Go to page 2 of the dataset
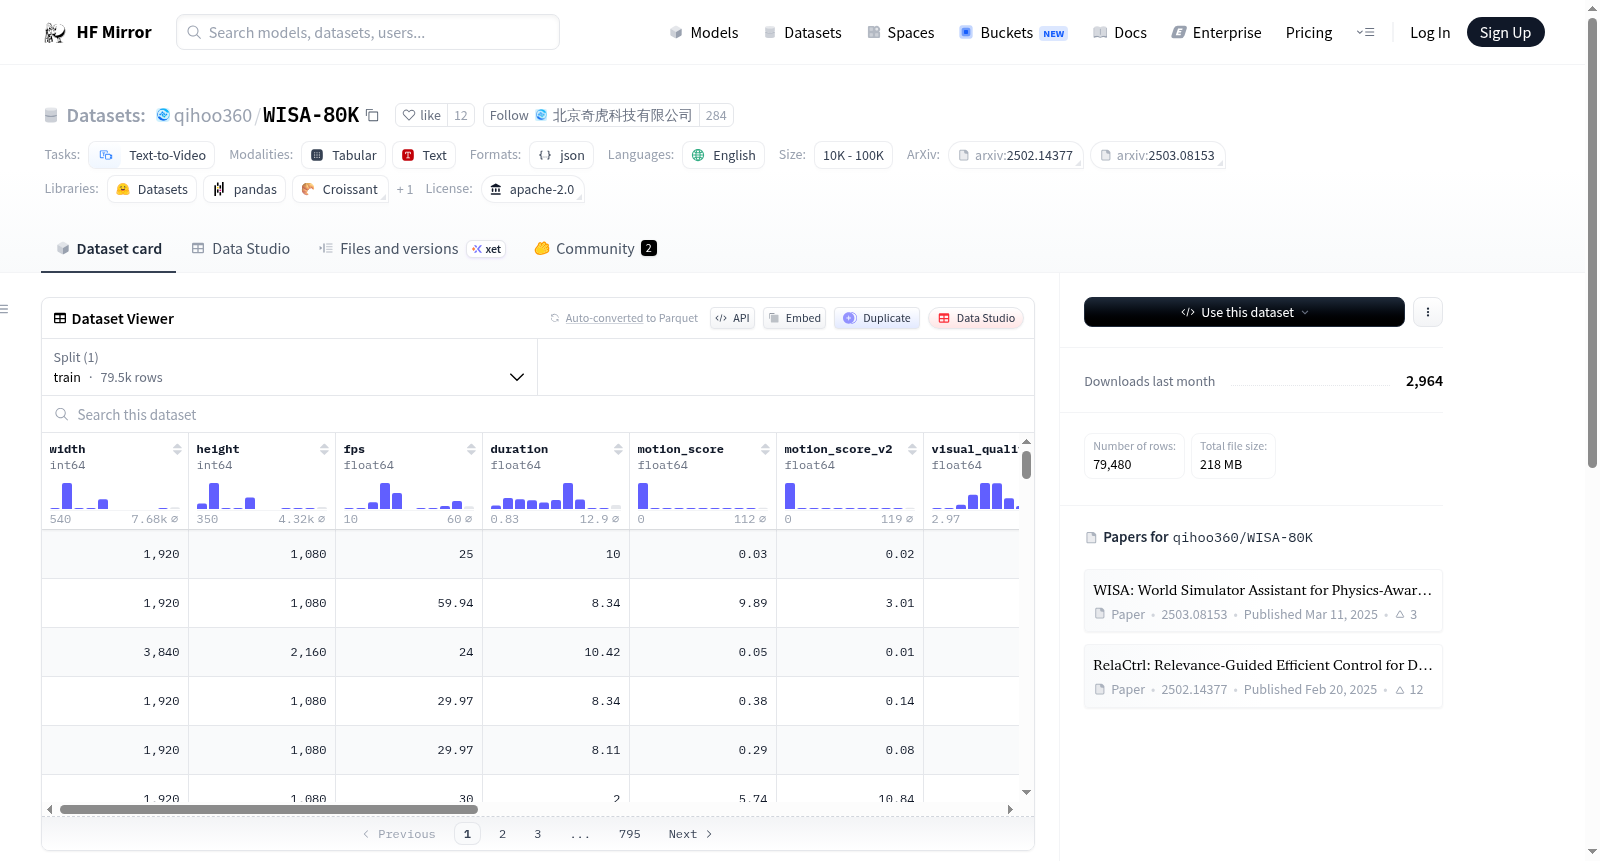 pos(502,834)
